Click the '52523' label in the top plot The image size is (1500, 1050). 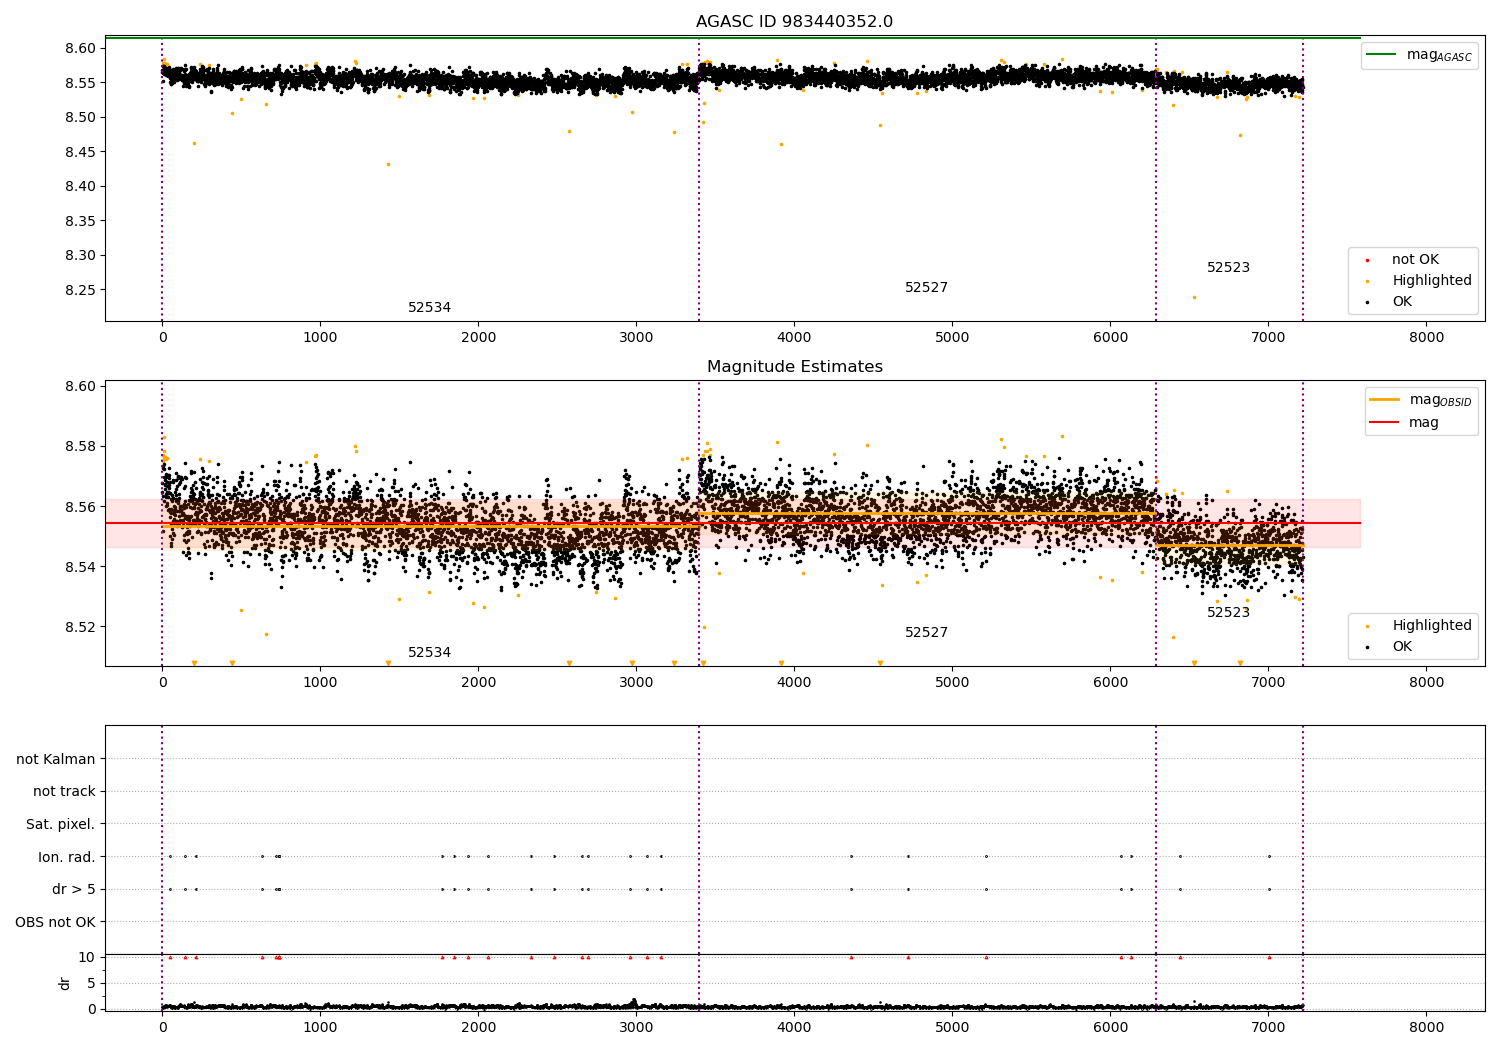(1228, 268)
